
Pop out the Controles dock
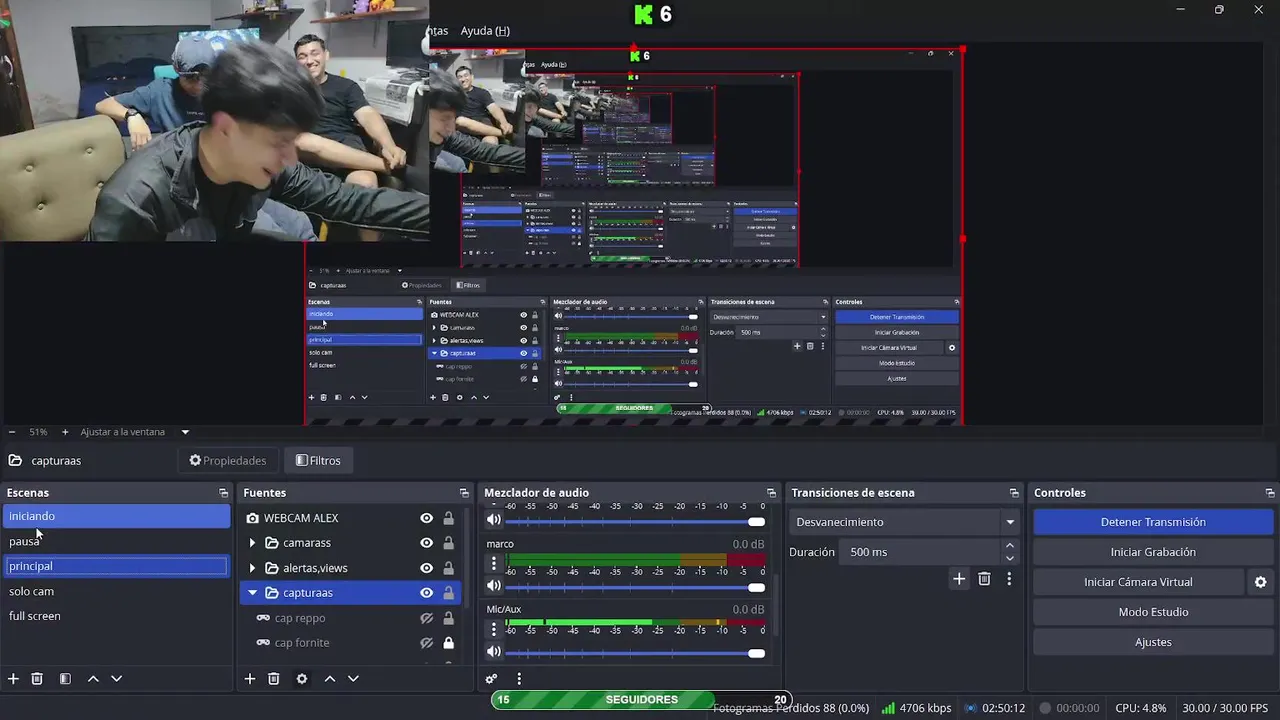[x=1270, y=493]
